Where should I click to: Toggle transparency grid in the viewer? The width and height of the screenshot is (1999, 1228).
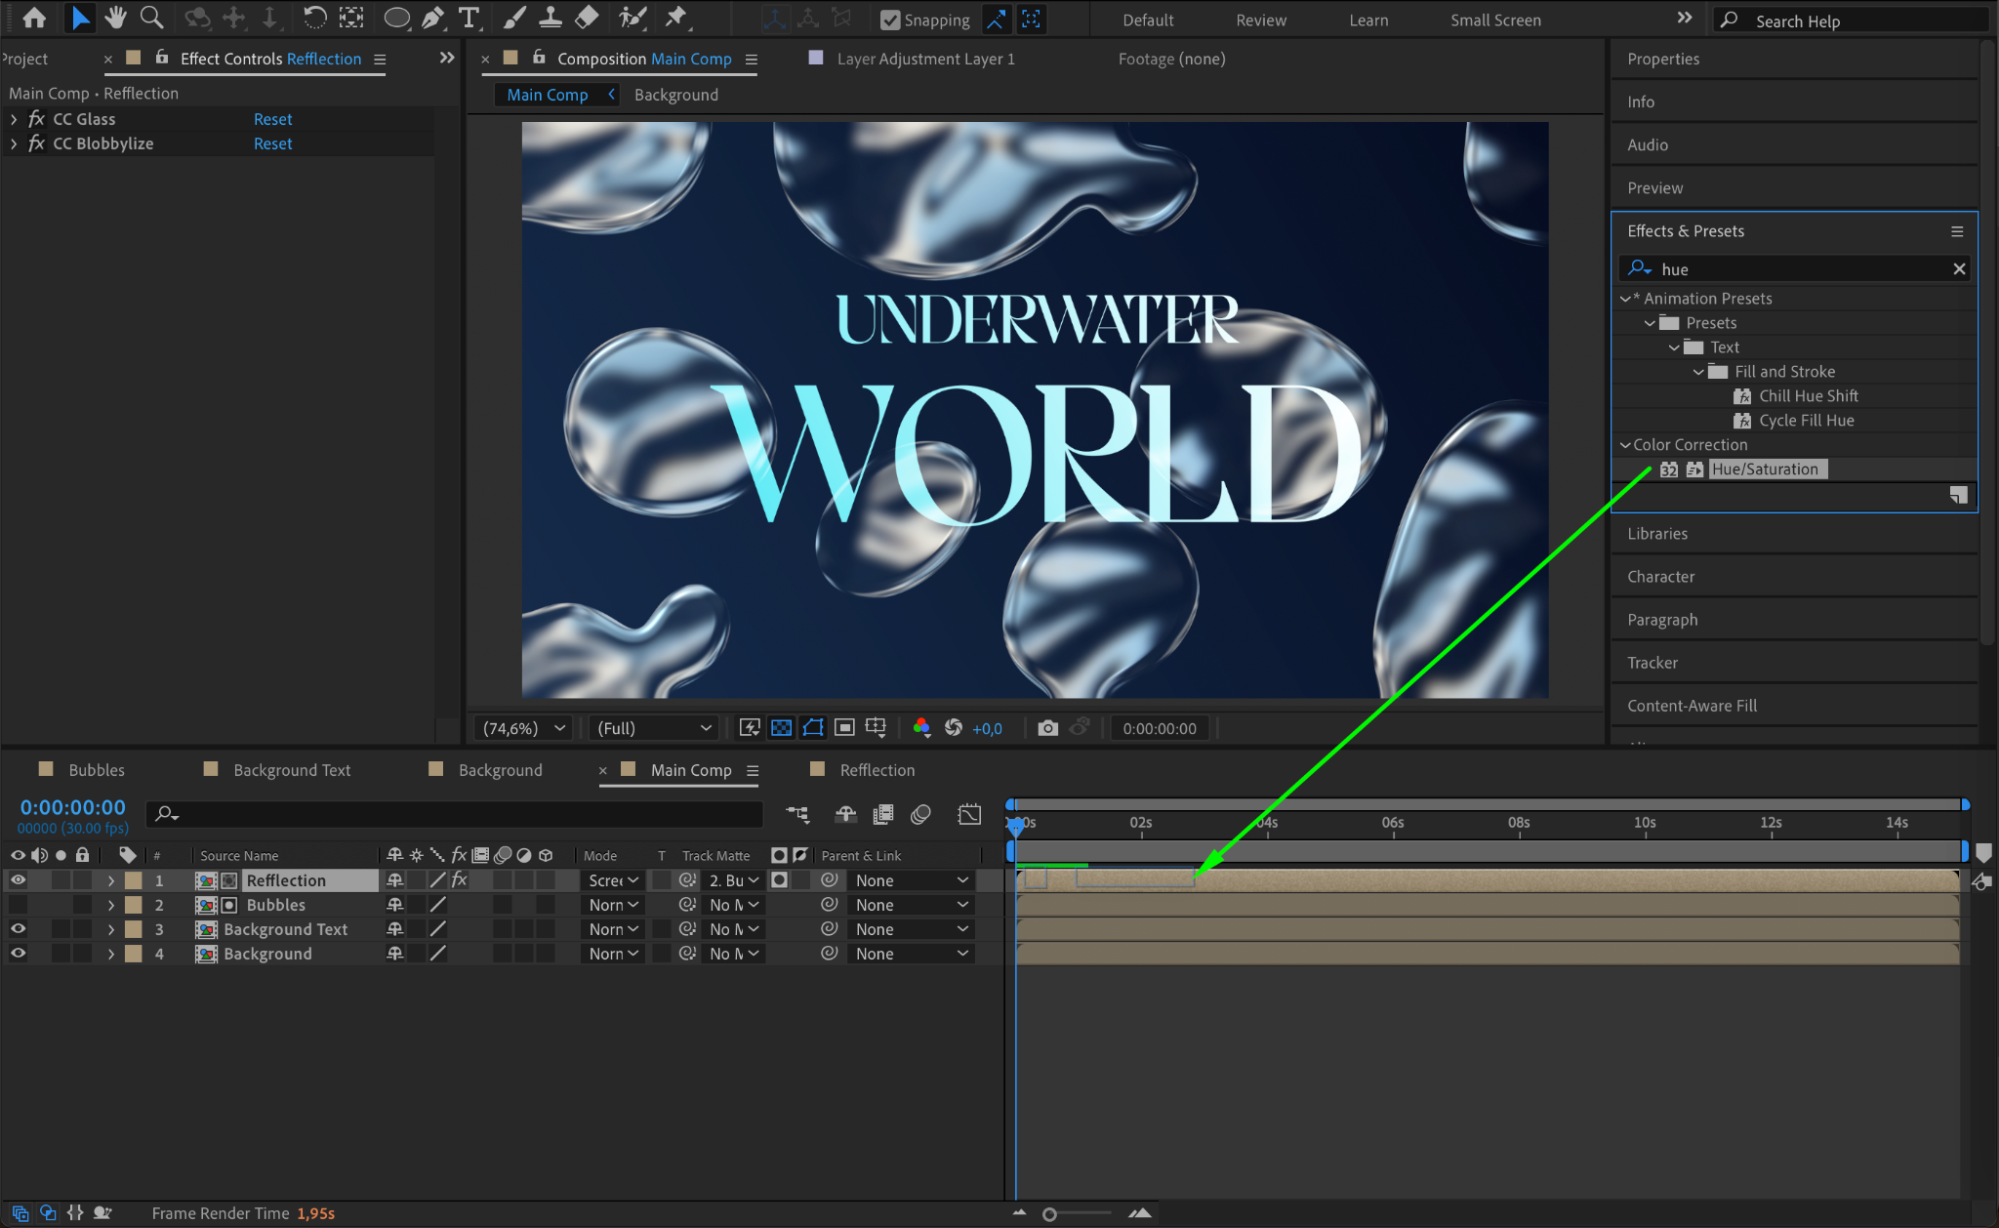[x=781, y=728]
